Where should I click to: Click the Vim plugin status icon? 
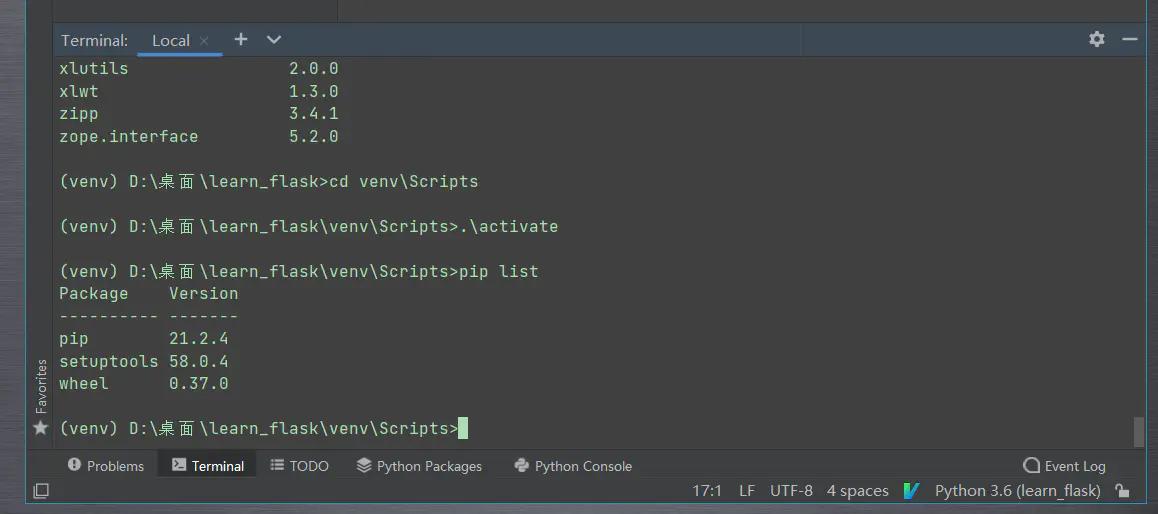click(x=911, y=490)
